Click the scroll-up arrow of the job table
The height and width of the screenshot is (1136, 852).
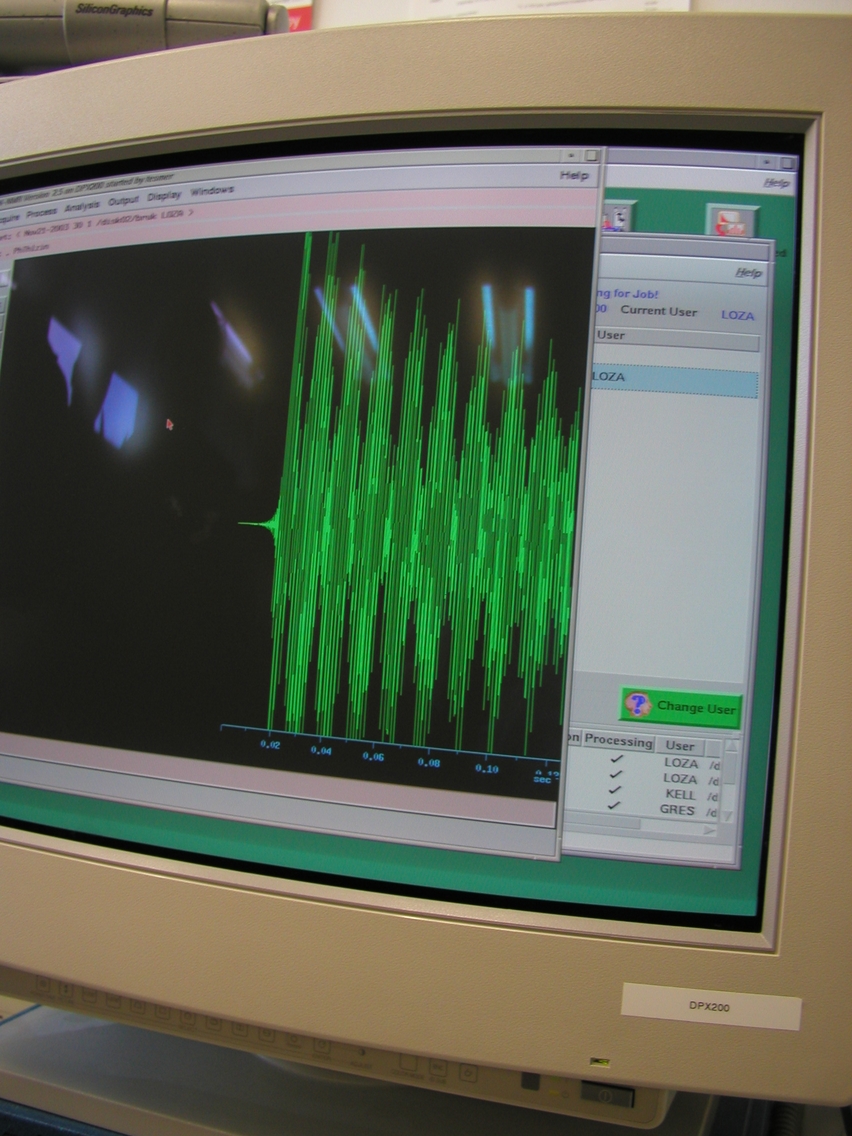[732, 747]
